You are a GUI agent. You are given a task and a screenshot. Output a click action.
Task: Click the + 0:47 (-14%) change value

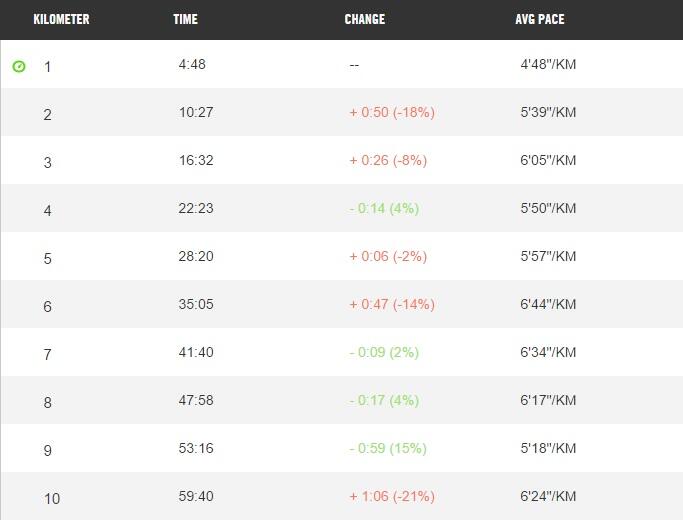coord(391,304)
